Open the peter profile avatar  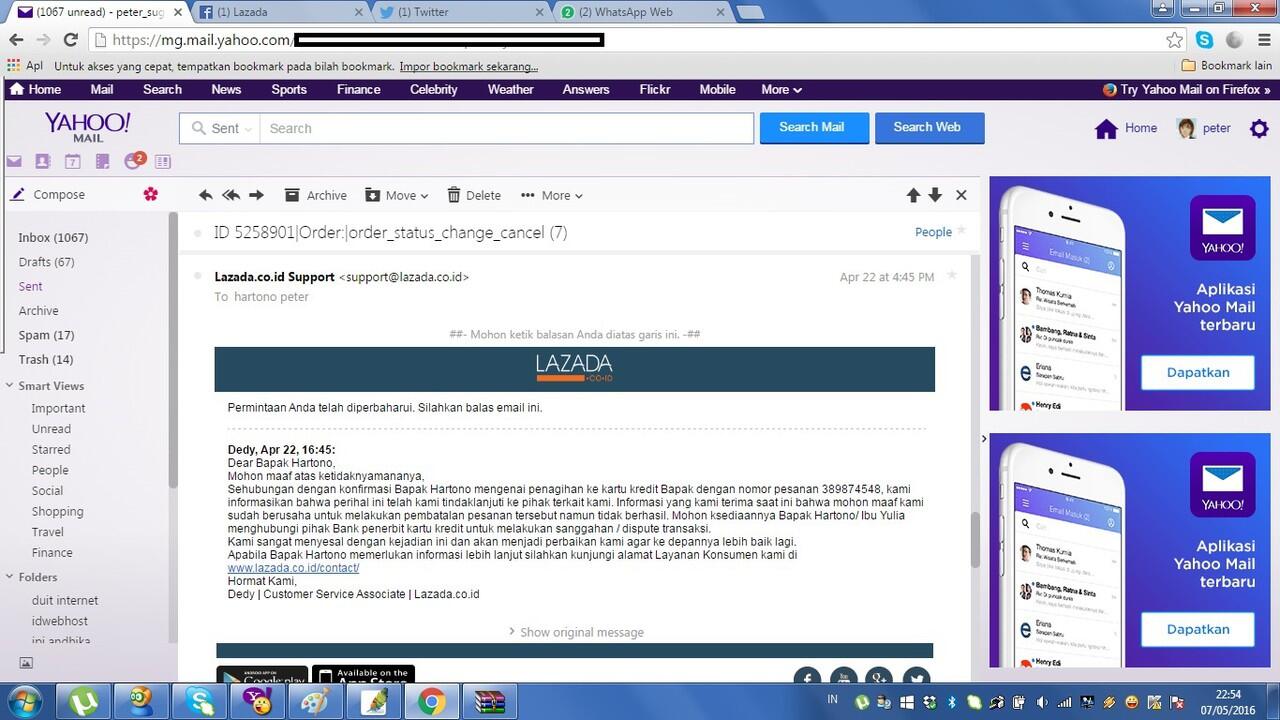[x=1187, y=129]
